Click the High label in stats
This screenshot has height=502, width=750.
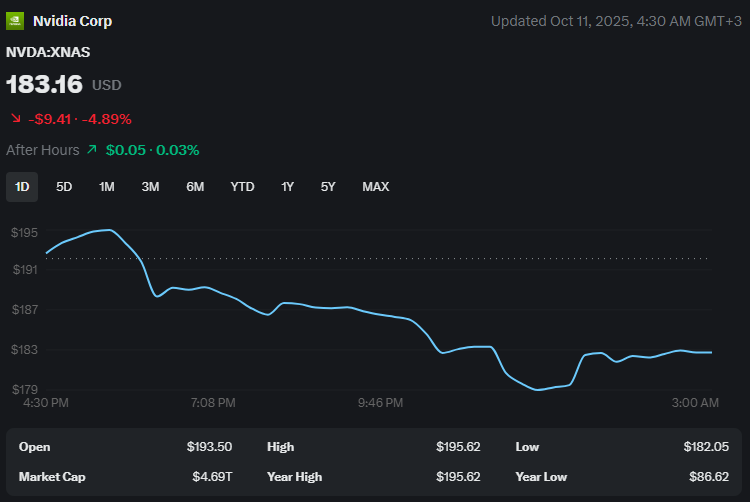[280, 447]
